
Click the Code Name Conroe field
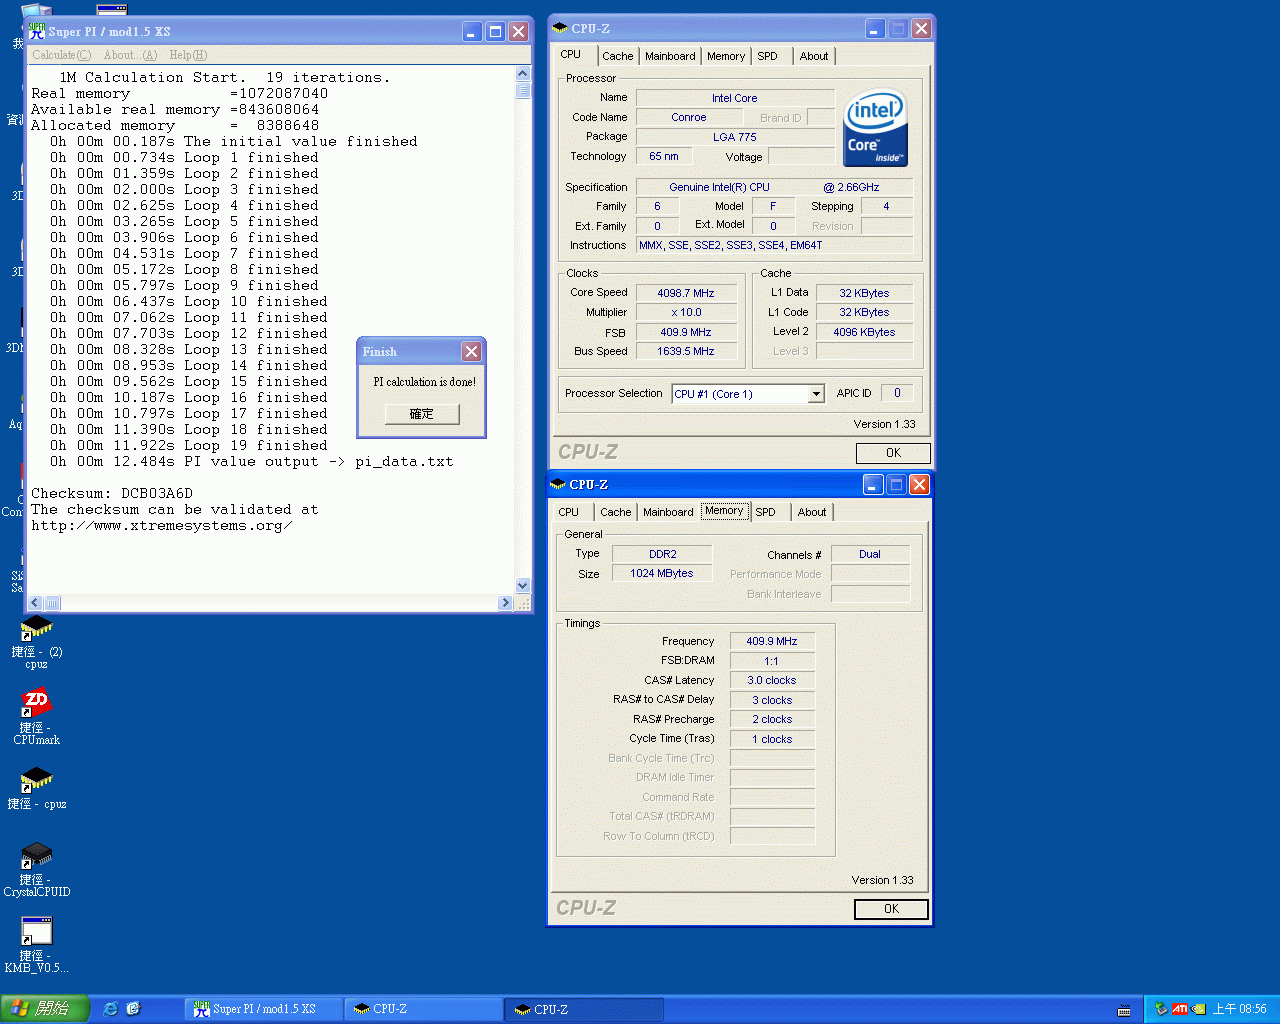689,118
